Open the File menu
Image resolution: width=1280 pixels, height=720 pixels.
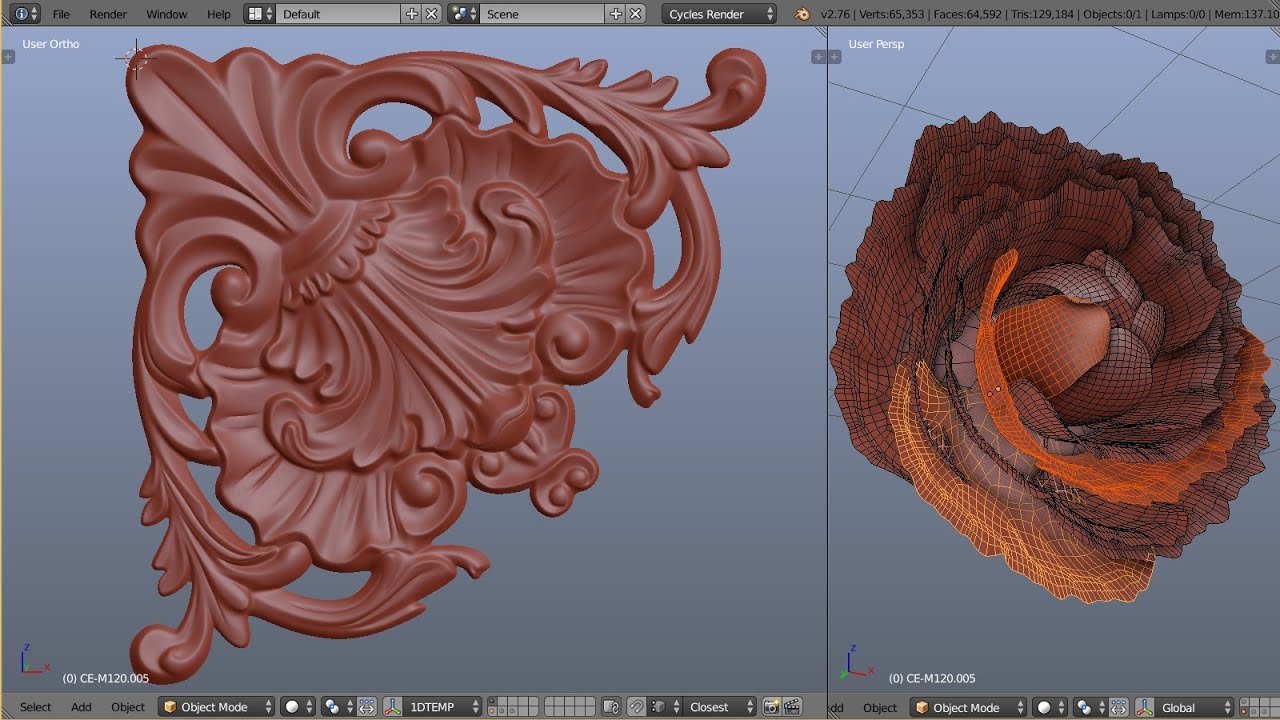(61, 14)
